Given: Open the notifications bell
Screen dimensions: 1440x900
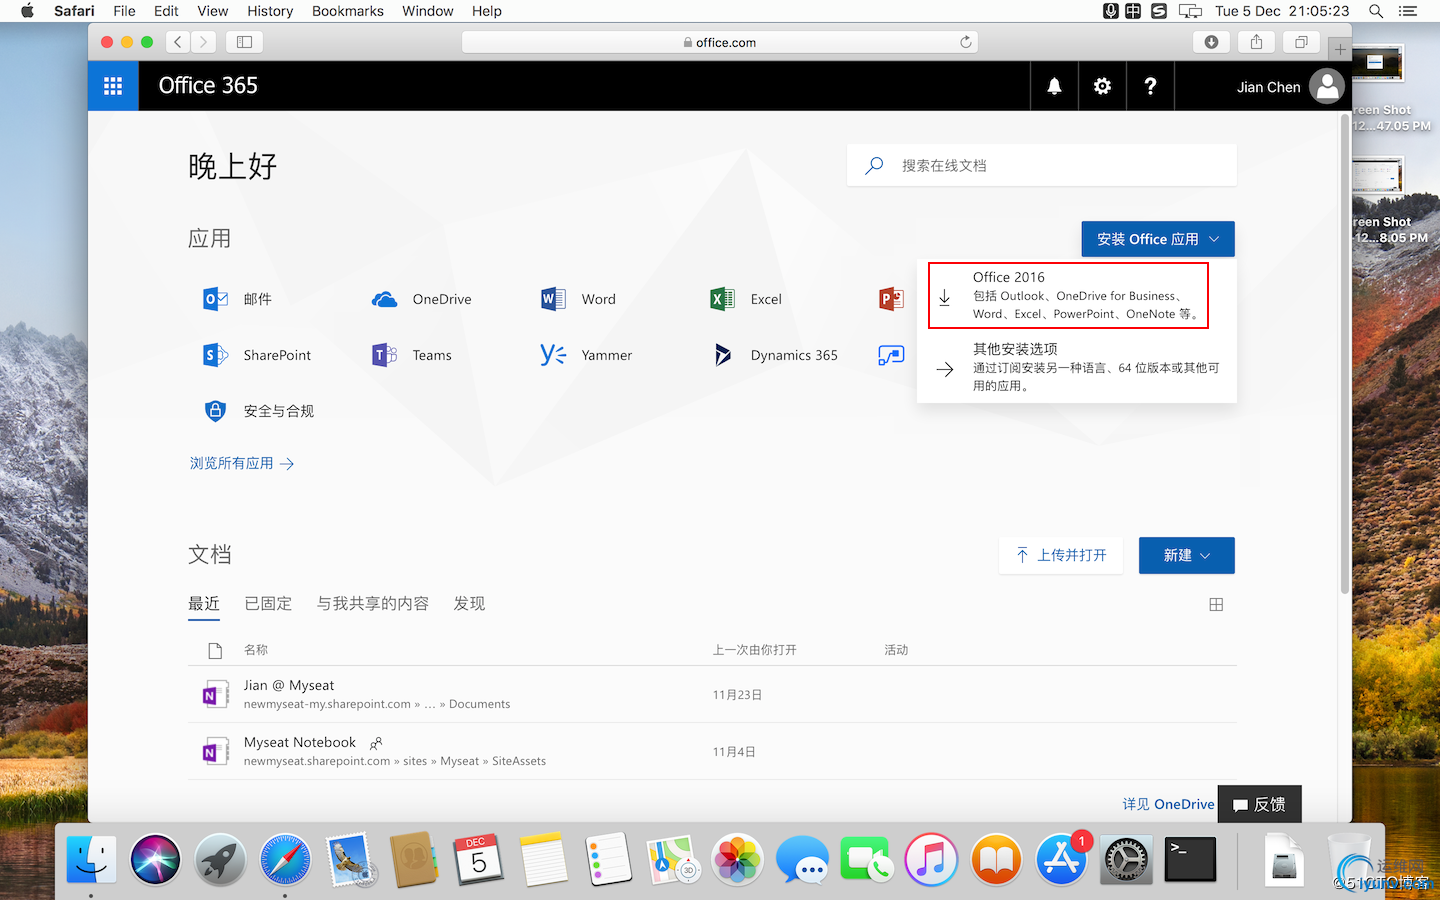Looking at the screenshot, I should click(1054, 86).
